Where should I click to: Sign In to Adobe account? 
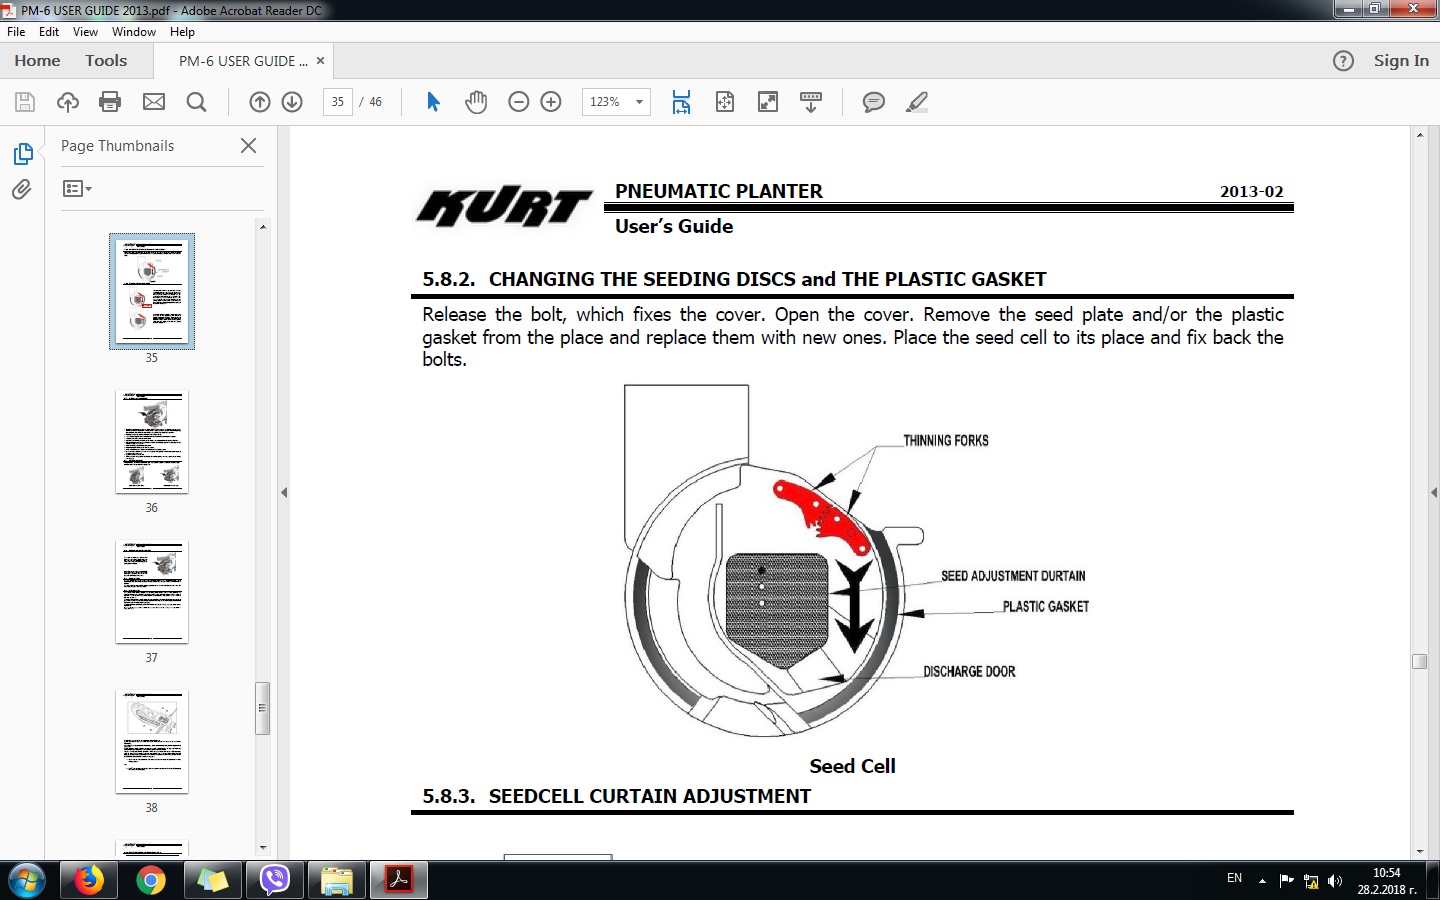click(1401, 61)
